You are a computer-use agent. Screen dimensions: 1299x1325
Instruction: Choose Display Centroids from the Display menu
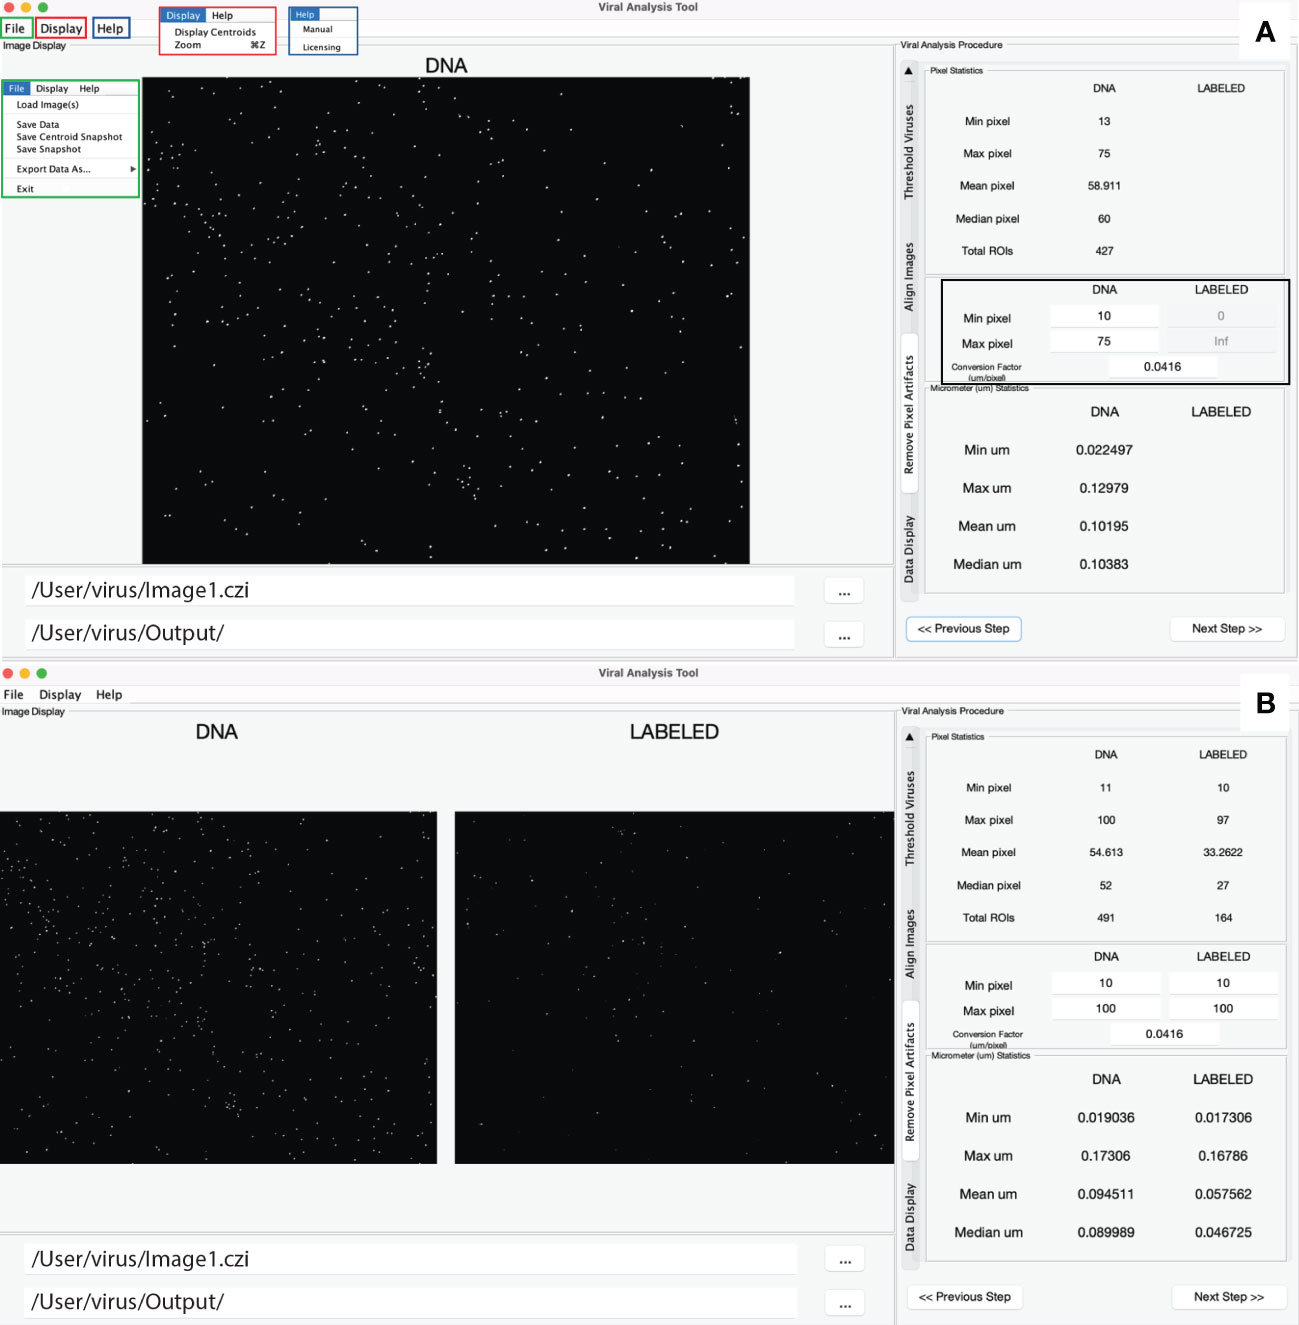pyautogui.click(x=215, y=32)
